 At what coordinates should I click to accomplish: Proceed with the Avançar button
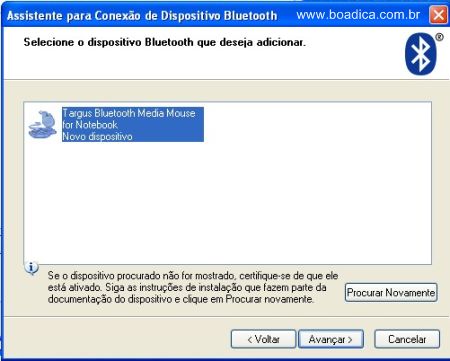(x=331, y=339)
